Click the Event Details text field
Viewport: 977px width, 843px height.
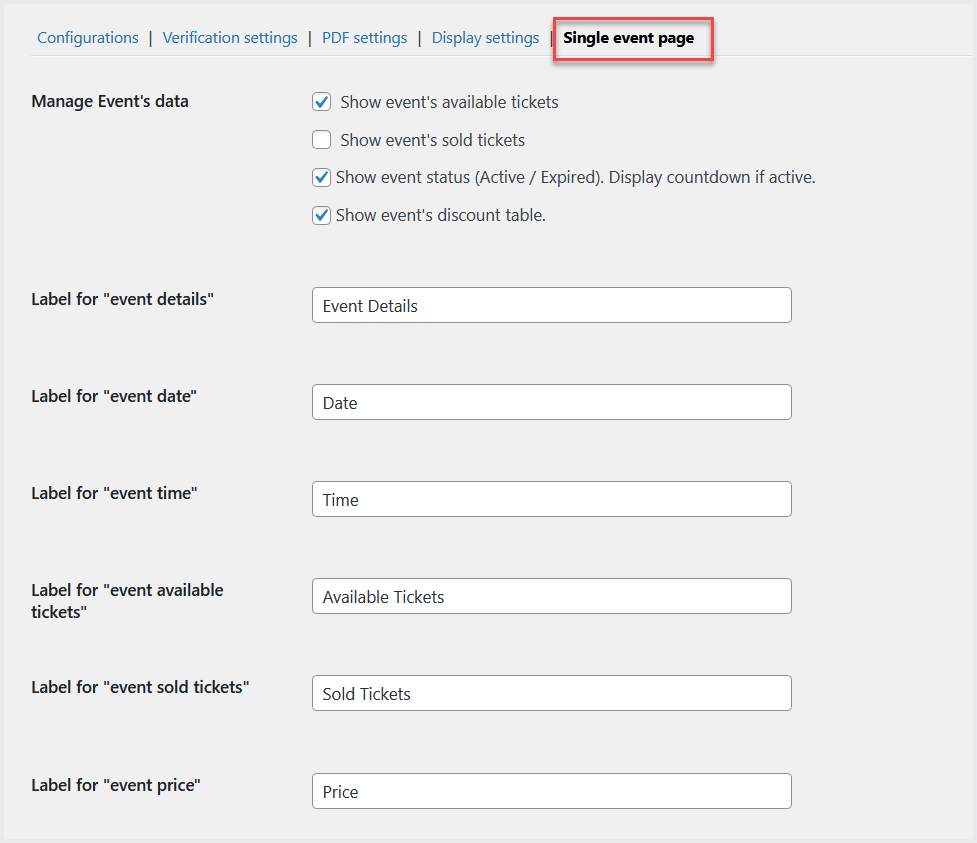pos(551,306)
